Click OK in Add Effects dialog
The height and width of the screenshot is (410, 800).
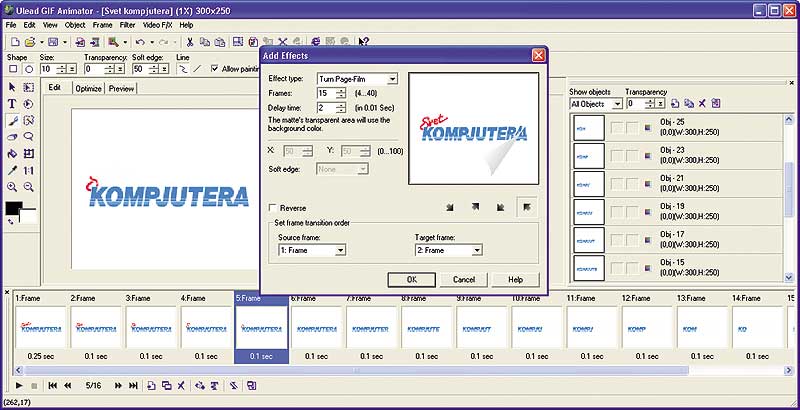(x=412, y=279)
